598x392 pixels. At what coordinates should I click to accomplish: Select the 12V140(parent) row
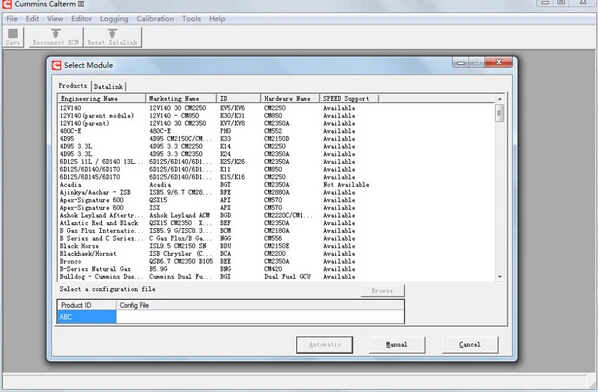point(277,123)
